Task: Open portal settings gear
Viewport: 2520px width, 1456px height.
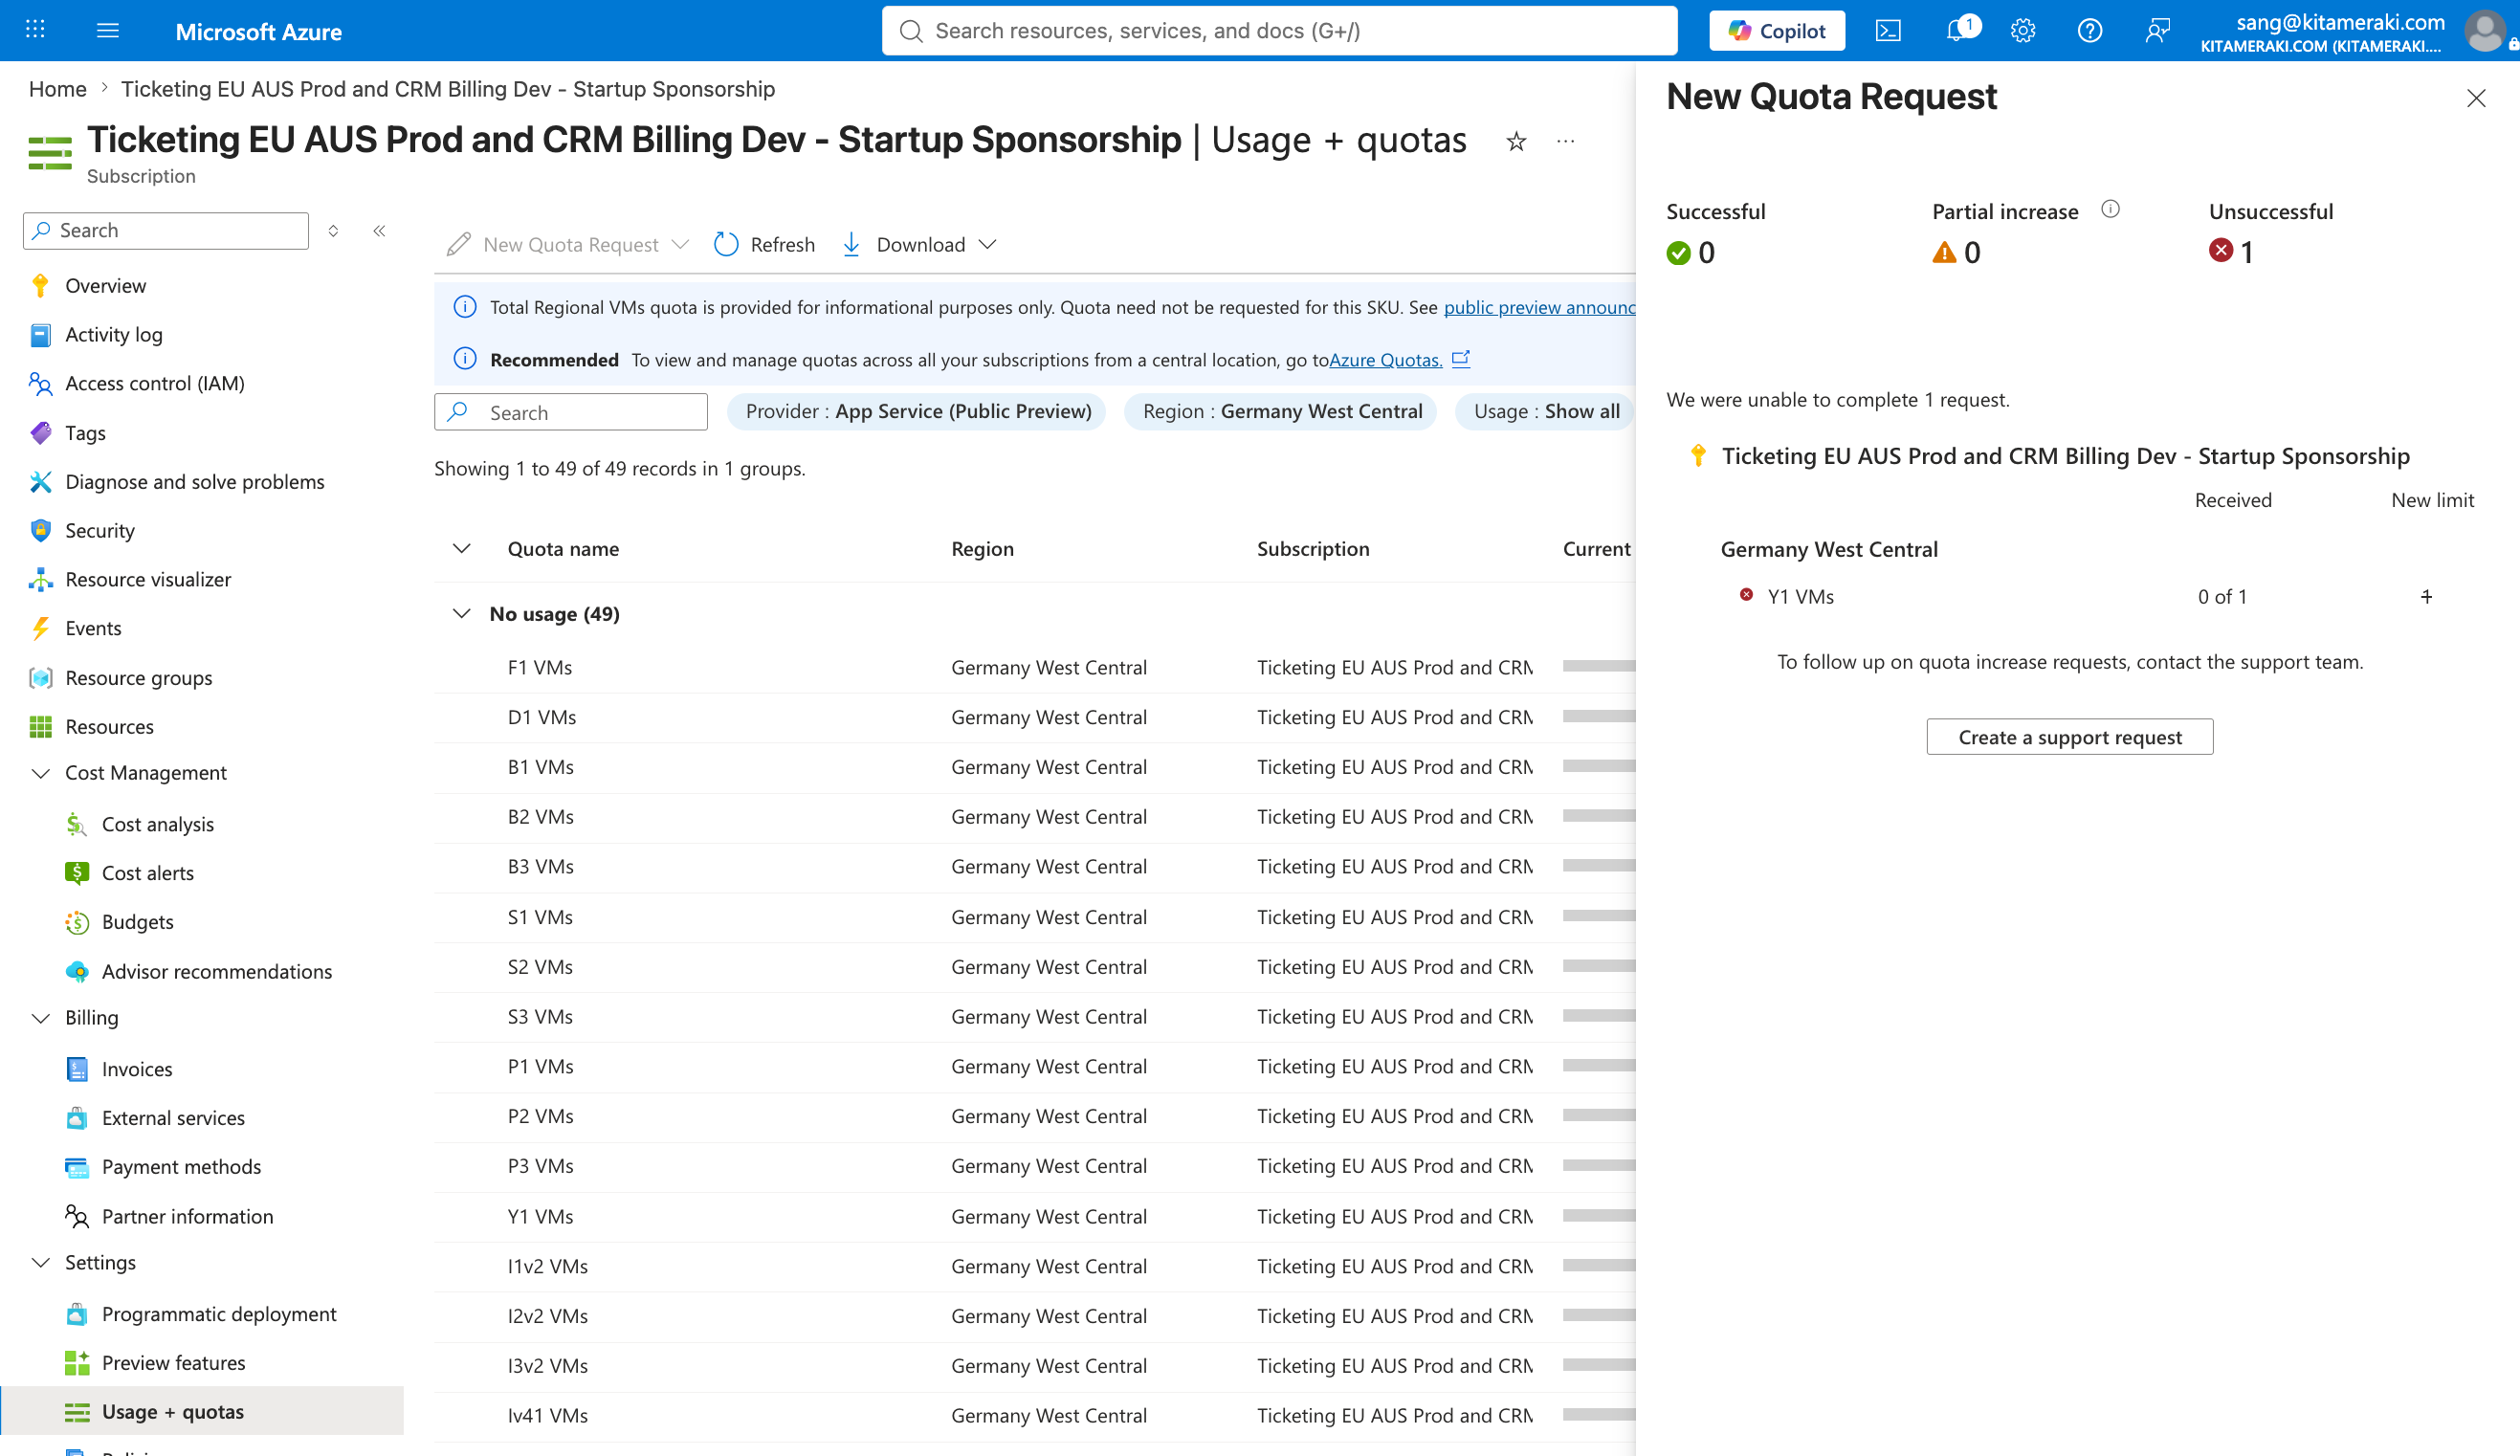Action: (2023, 30)
